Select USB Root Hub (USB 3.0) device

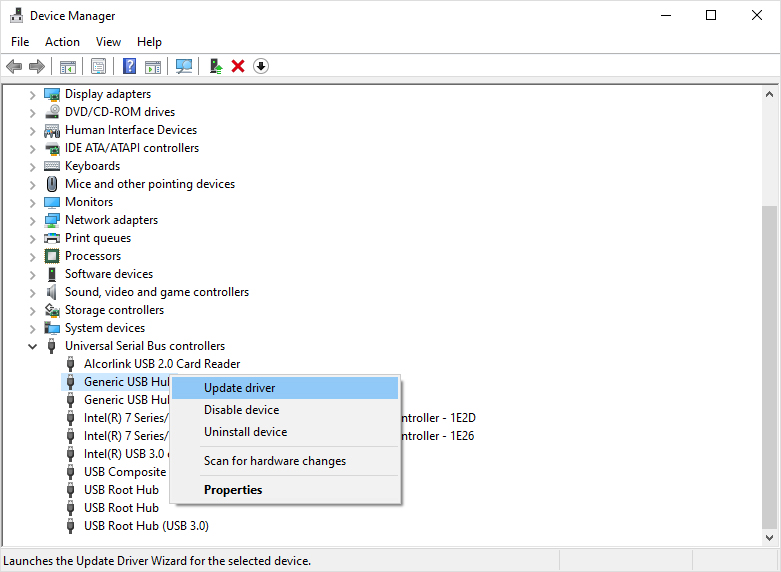click(x=146, y=526)
